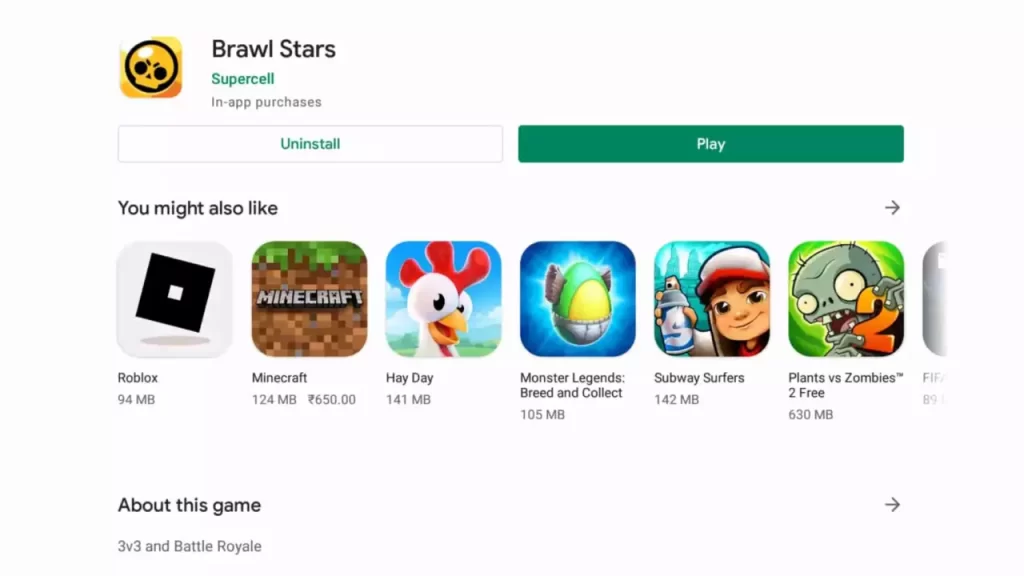Click the Monster Legends: Breed and Collect title
This screenshot has width=1024, height=576.
click(x=572, y=385)
